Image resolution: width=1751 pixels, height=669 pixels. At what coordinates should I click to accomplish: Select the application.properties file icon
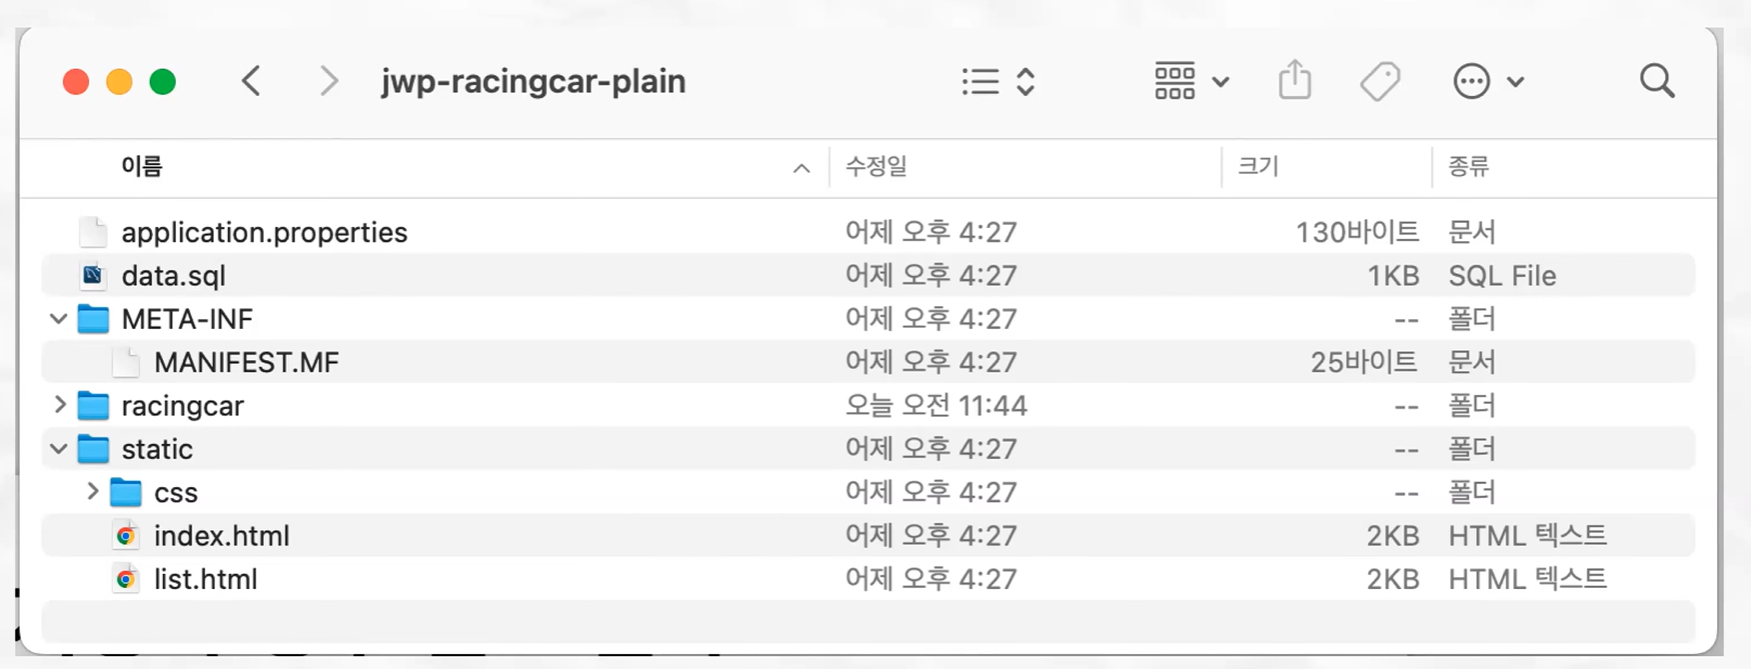(93, 232)
